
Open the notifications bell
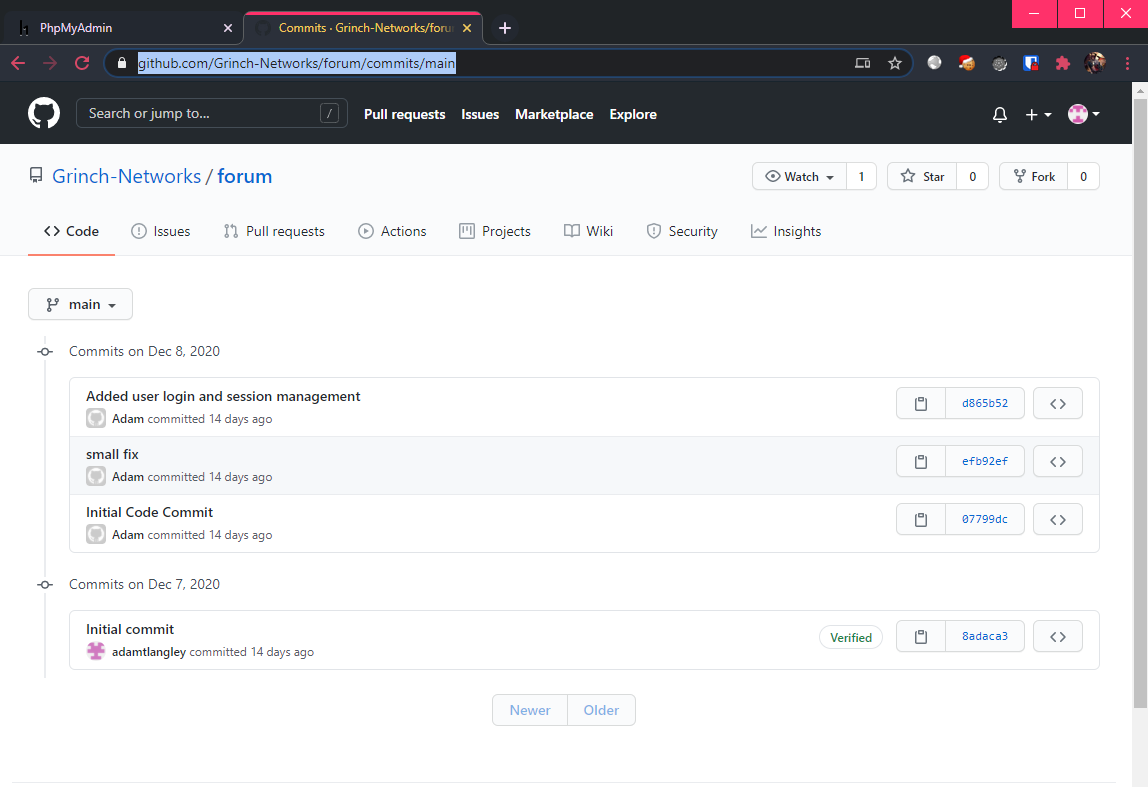pos(999,114)
